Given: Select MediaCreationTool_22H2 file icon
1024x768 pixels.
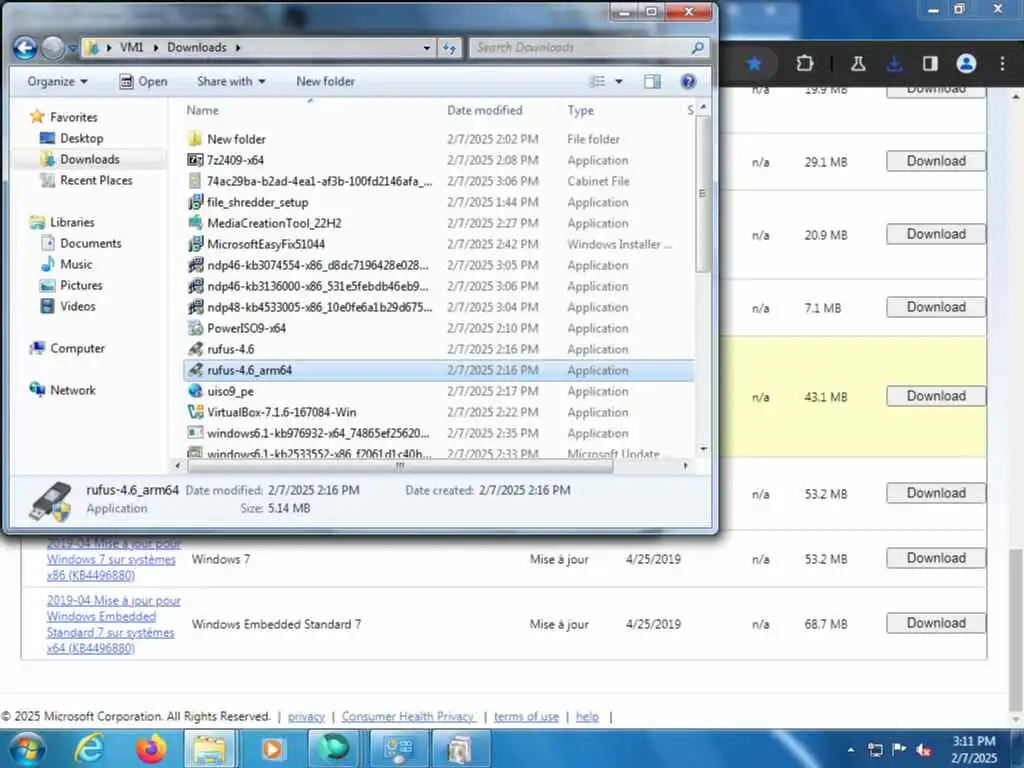Looking at the screenshot, I should click(x=195, y=223).
